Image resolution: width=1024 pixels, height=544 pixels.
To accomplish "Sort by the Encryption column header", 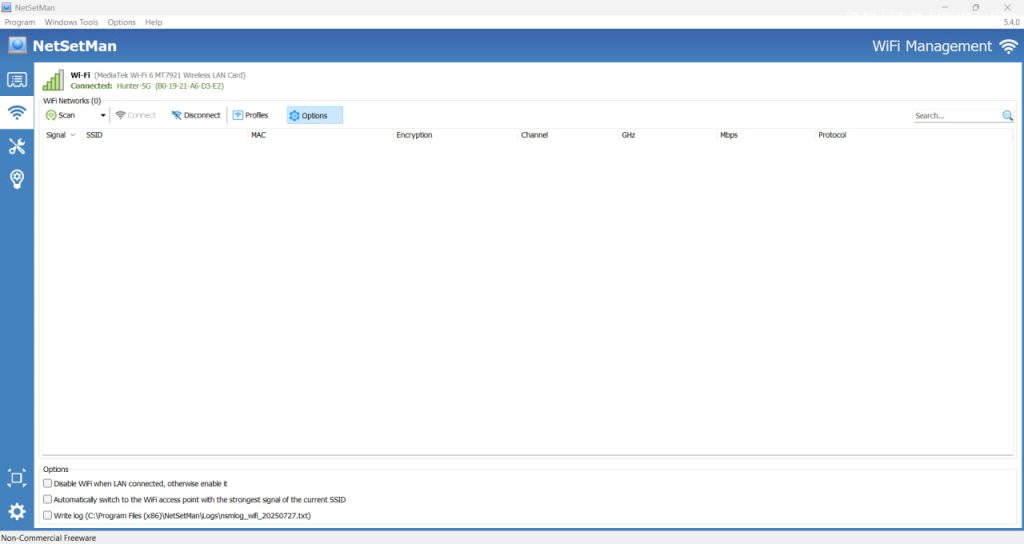I will pyautogui.click(x=414, y=135).
